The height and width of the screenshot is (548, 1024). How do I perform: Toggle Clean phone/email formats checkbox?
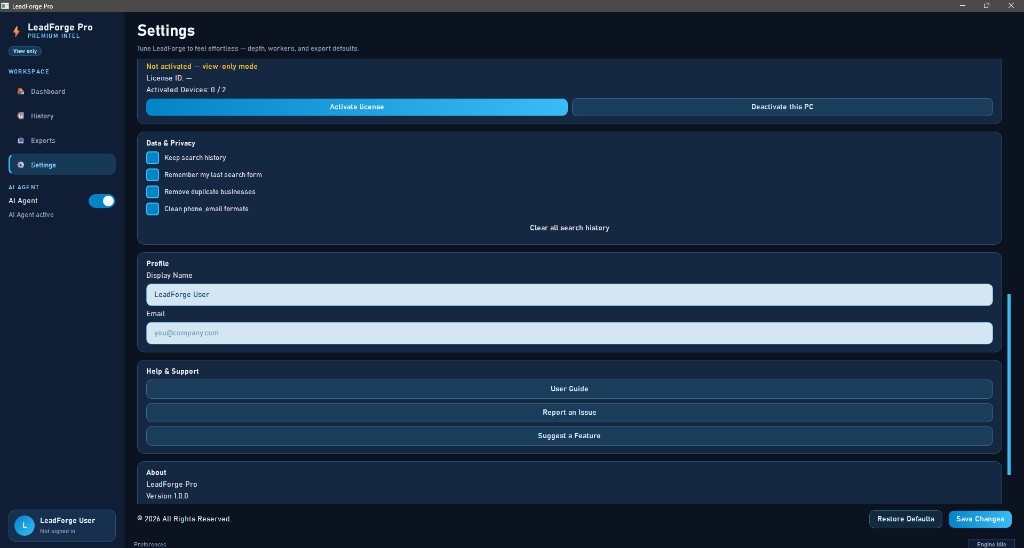pyautogui.click(x=152, y=208)
